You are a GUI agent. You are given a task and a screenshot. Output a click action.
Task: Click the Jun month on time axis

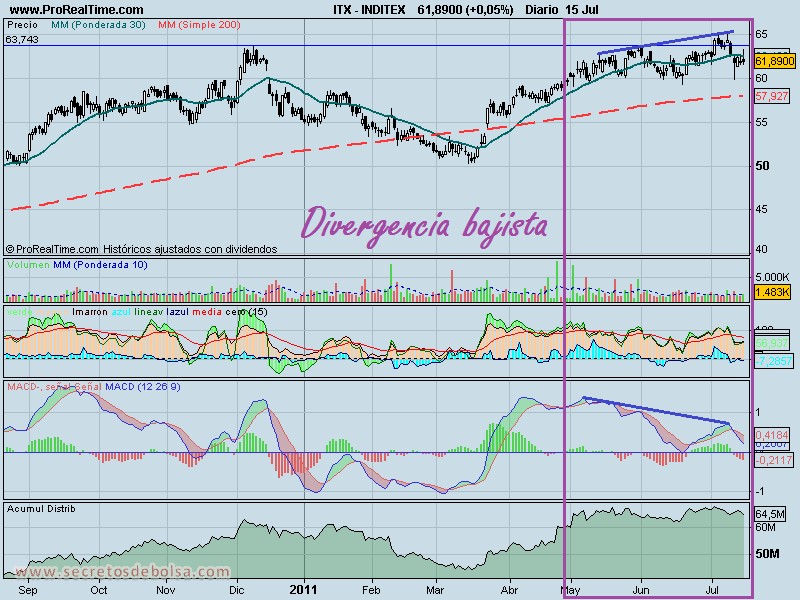[x=641, y=590]
